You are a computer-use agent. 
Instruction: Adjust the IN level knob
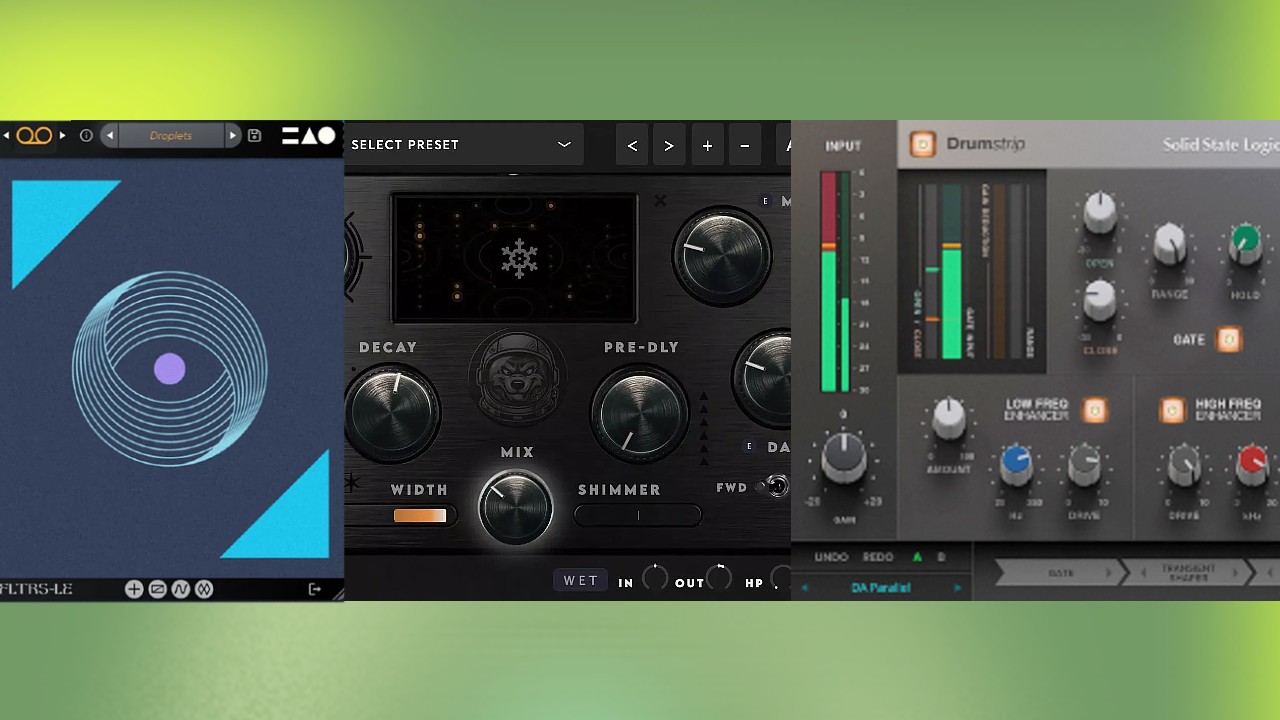655,578
